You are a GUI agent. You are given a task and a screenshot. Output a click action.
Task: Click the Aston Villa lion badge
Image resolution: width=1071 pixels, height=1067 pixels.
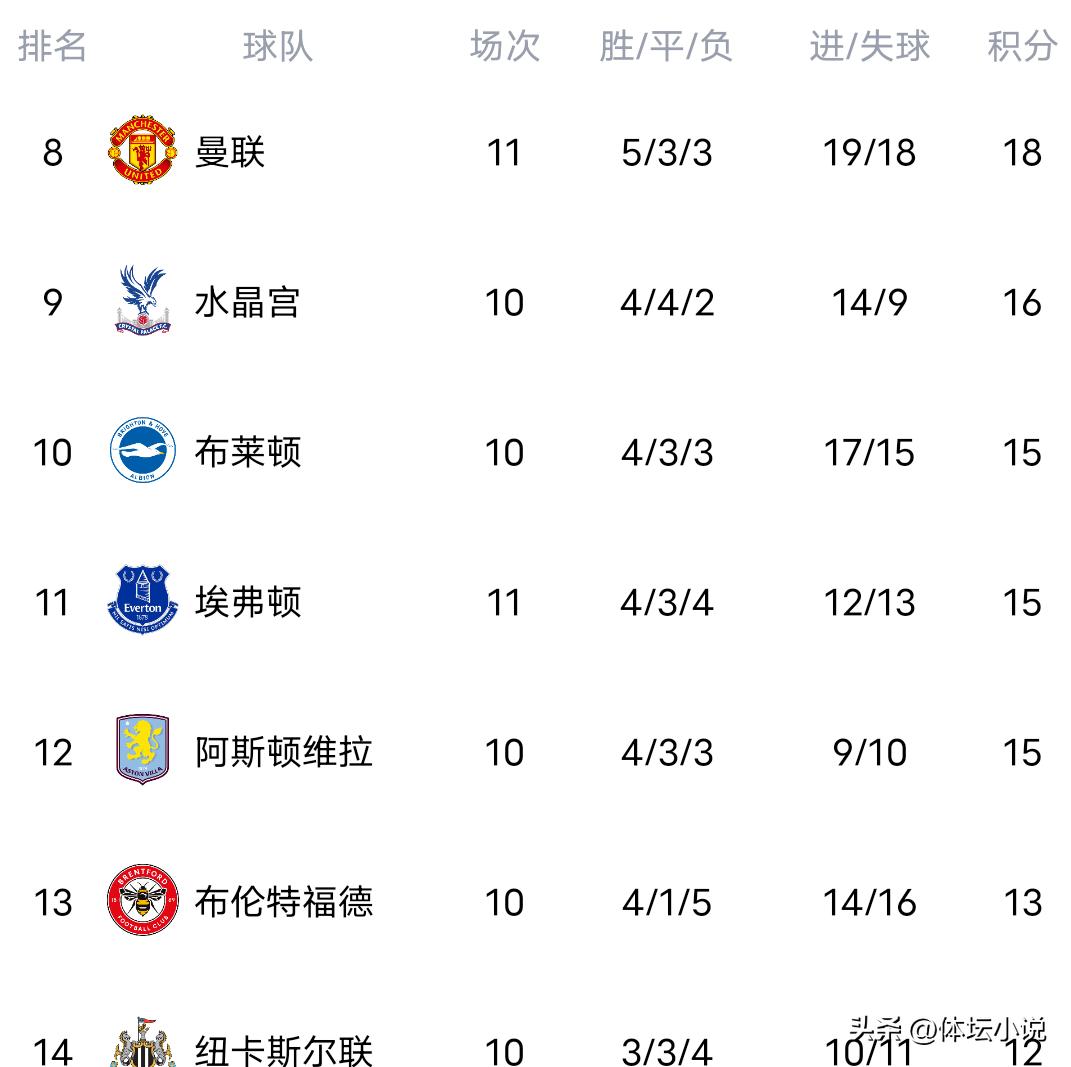142,751
